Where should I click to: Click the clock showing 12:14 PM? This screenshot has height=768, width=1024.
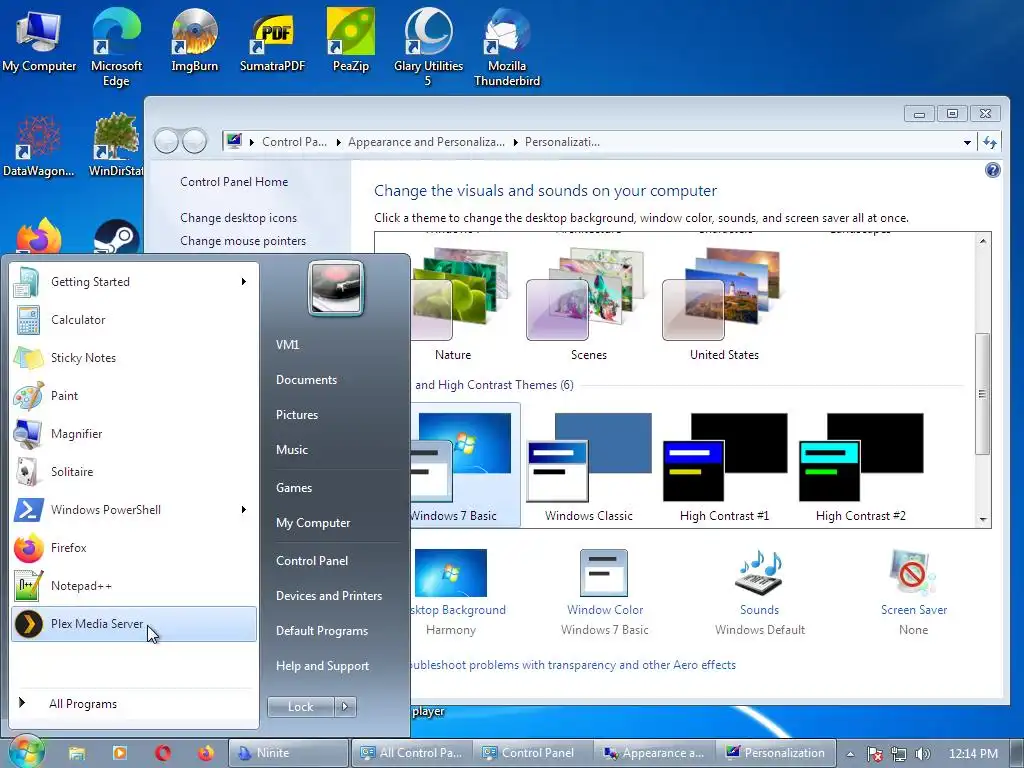tap(973, 754)
